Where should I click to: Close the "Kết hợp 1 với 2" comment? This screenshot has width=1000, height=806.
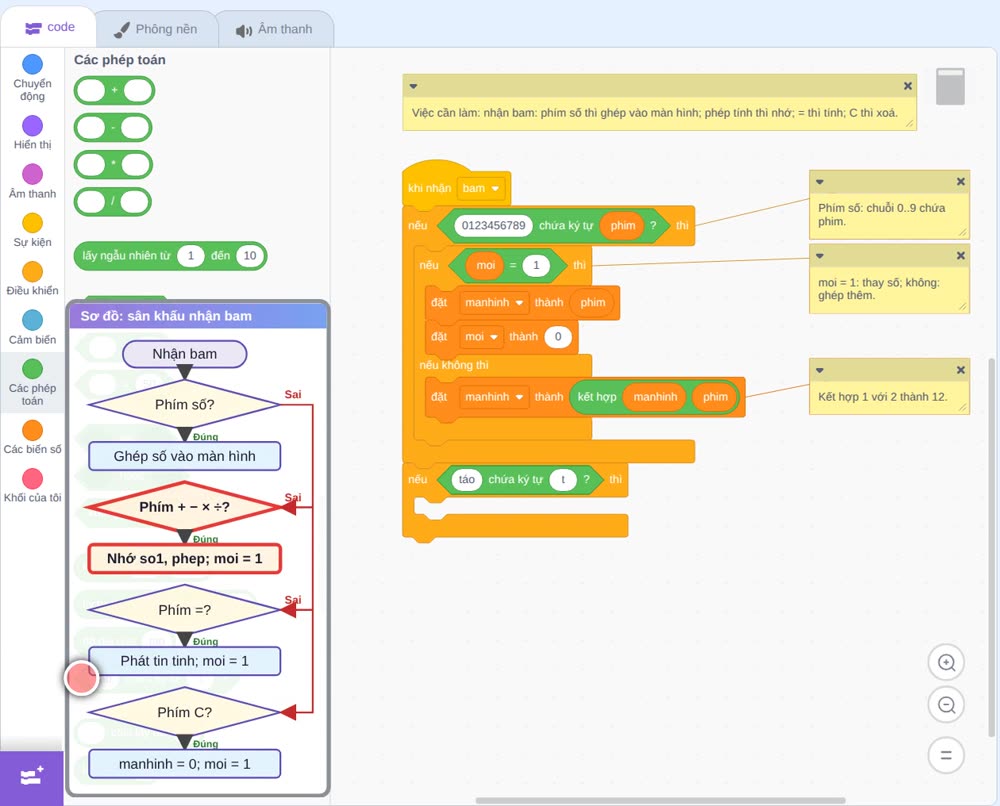960,370
